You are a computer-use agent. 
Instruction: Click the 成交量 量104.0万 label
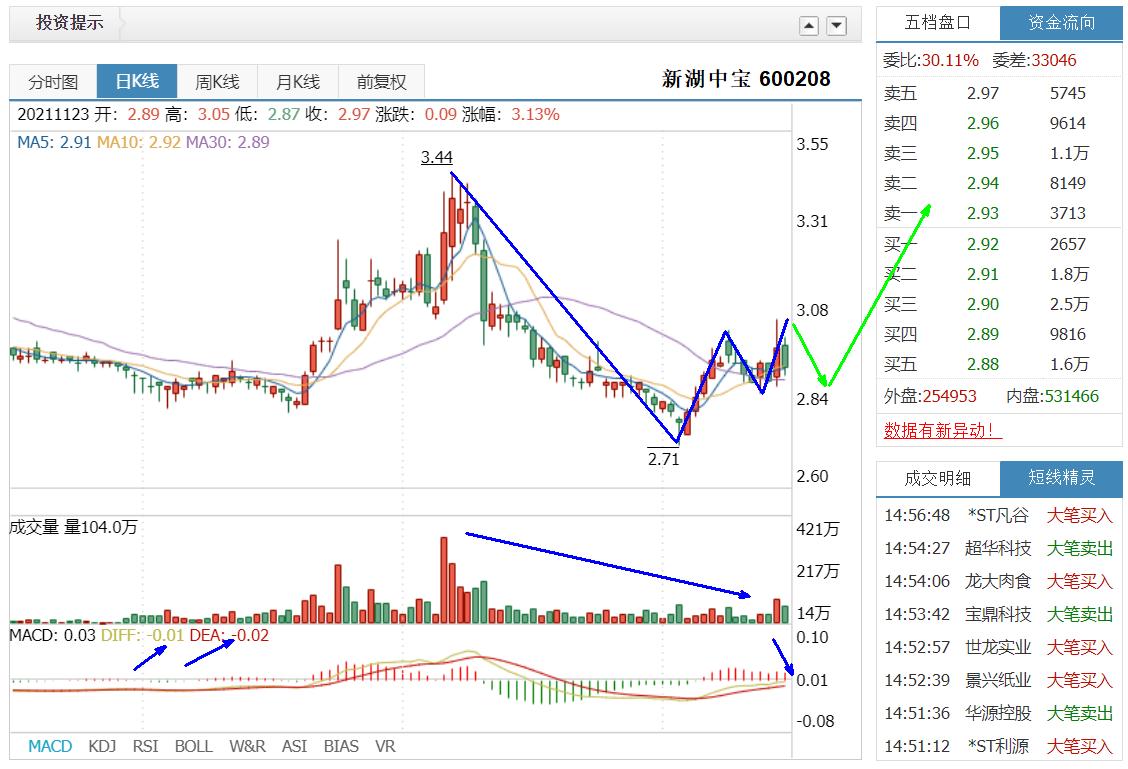pyautogui.click(x=73, y=527)
